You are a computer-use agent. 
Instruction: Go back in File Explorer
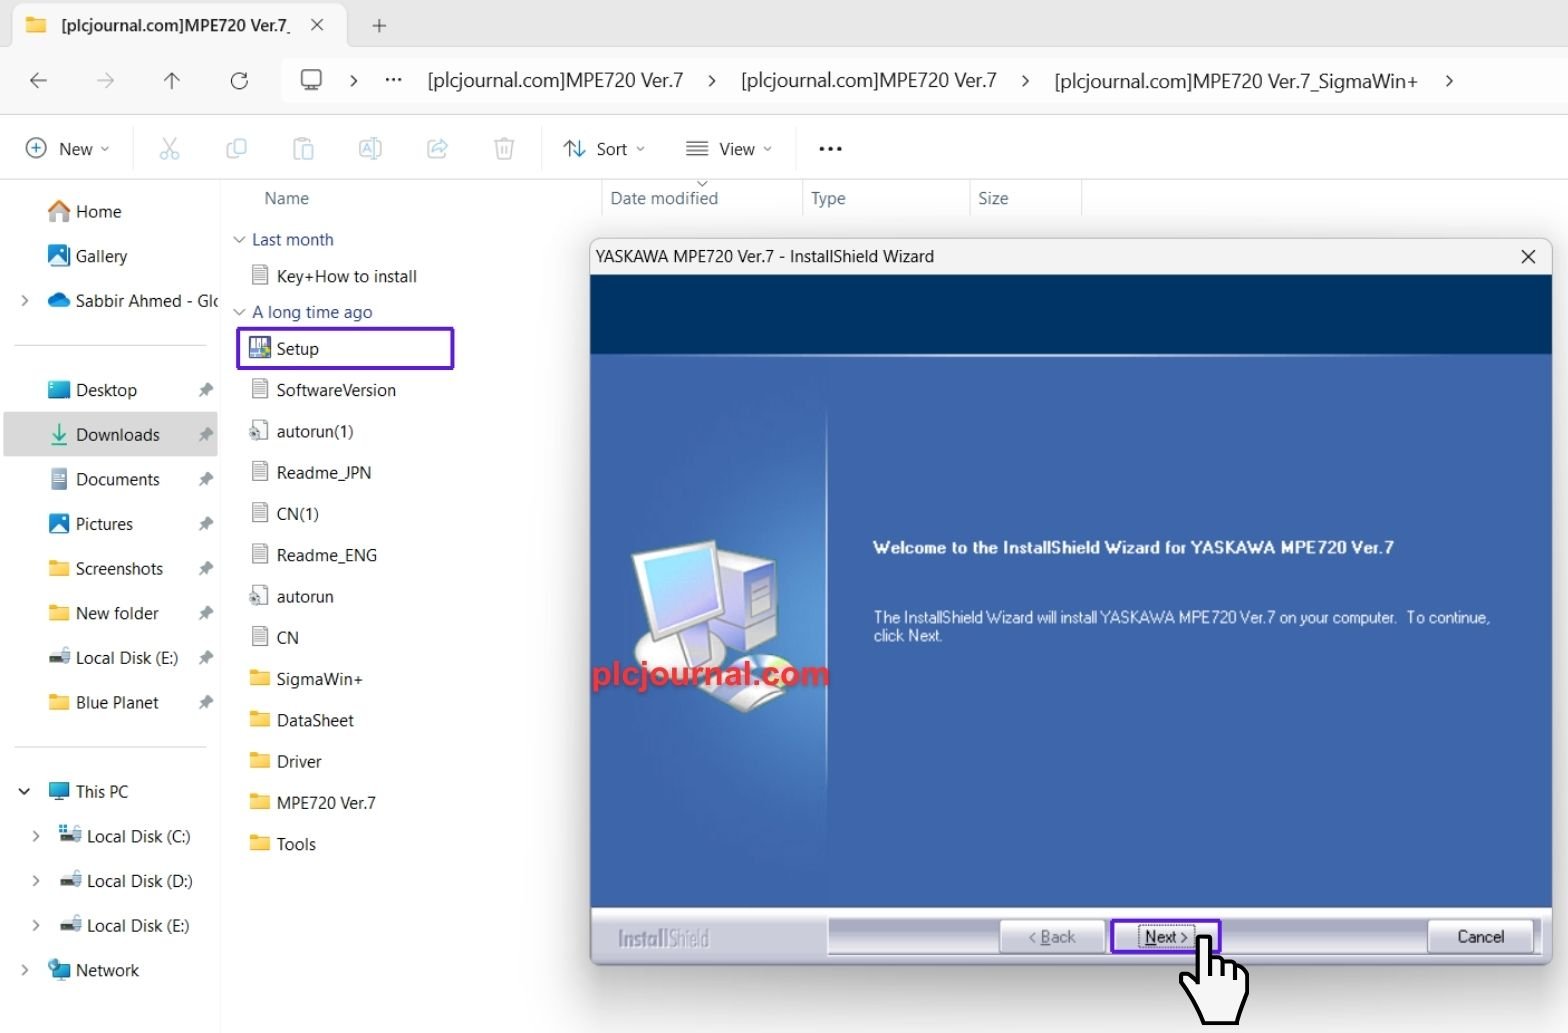coord(39,81)
